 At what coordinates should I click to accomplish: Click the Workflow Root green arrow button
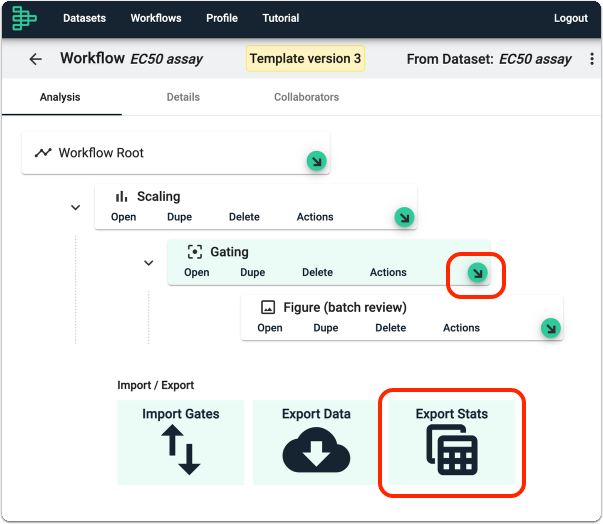(x=316, y=161)
